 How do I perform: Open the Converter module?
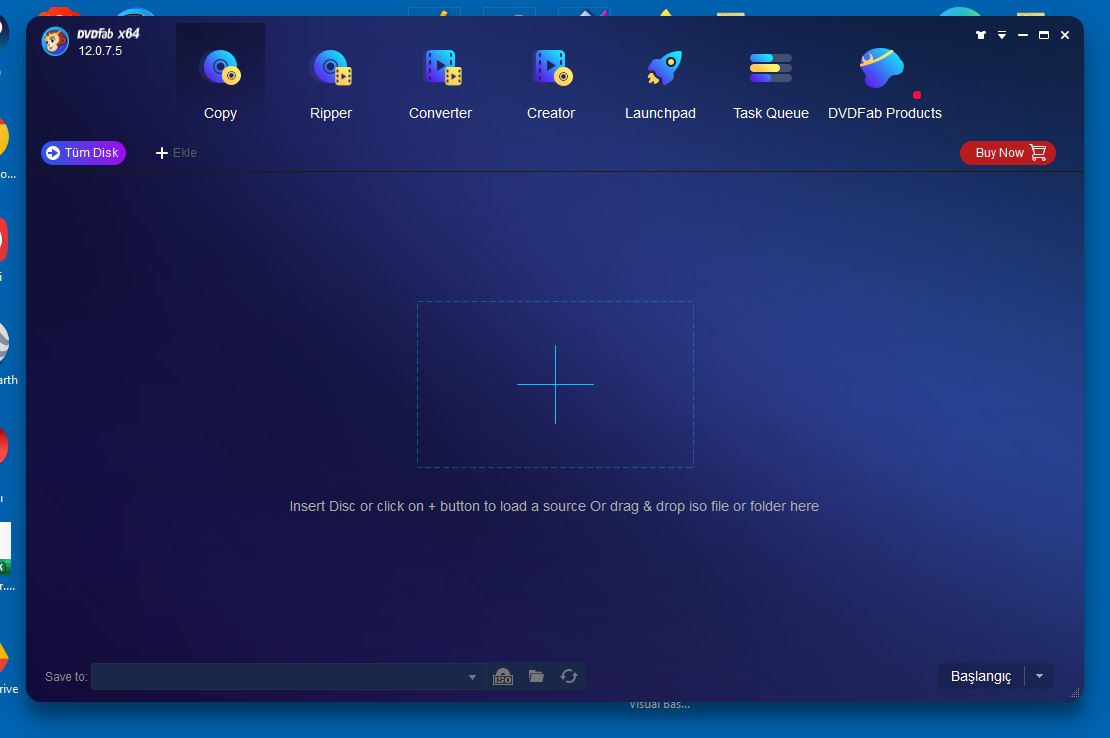click(440, 83)
